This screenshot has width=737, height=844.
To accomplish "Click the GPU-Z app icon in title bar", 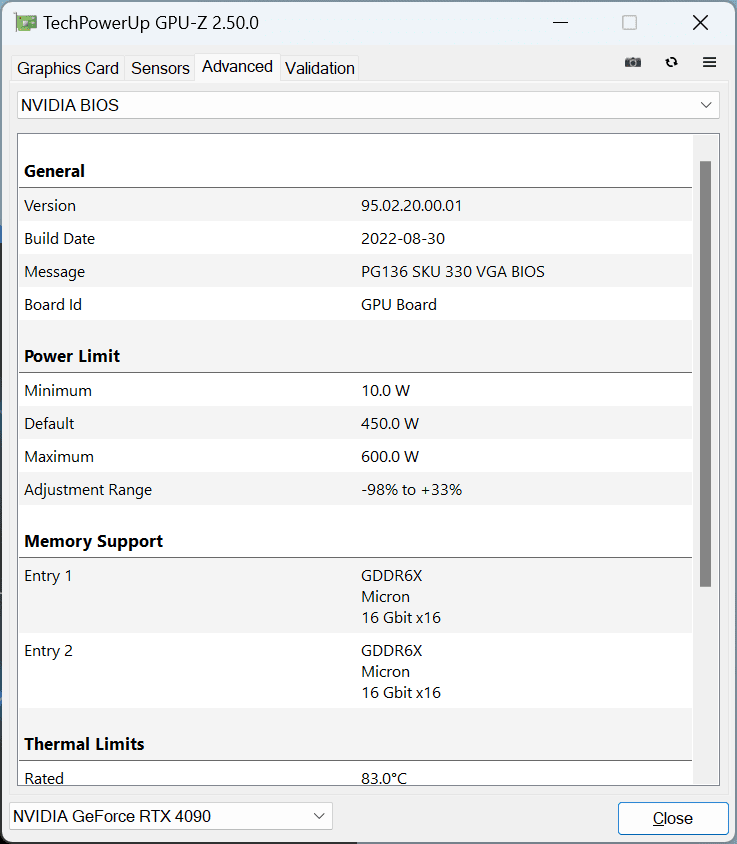I will tap(26, 22).
